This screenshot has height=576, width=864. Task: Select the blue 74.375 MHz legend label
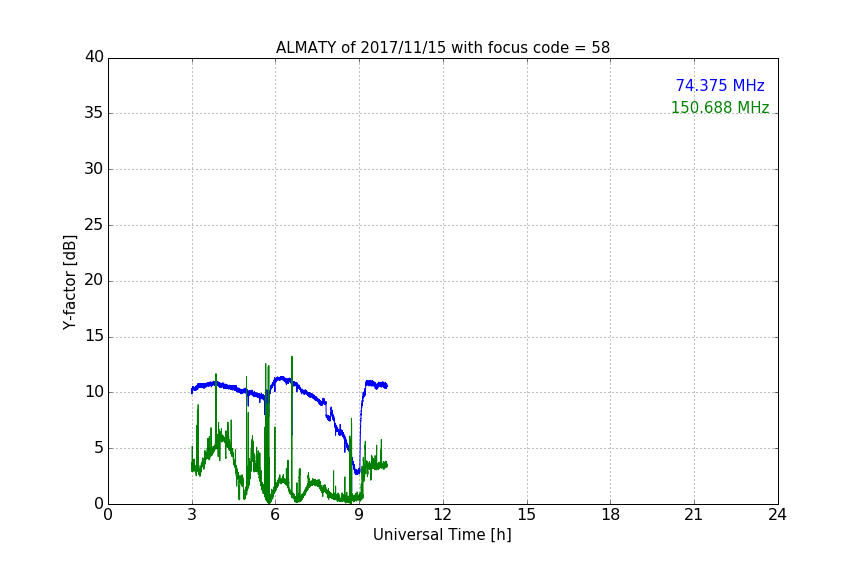(720, 85)
